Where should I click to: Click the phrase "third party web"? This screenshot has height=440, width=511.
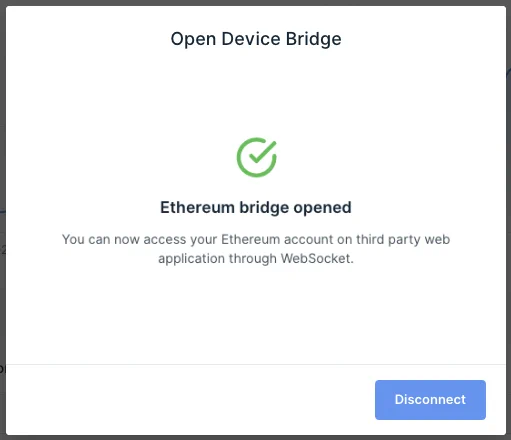tap(403, 240)
